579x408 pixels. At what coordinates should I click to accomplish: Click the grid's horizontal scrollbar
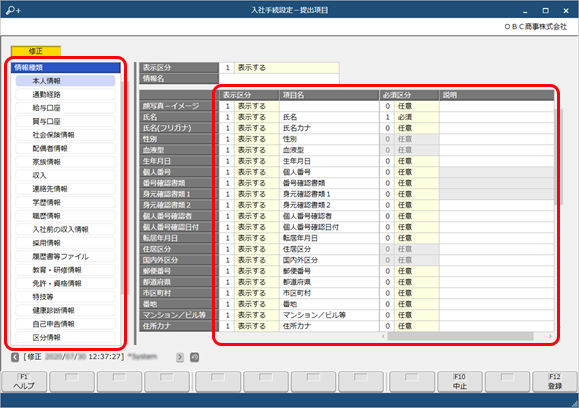pos(460,336)
